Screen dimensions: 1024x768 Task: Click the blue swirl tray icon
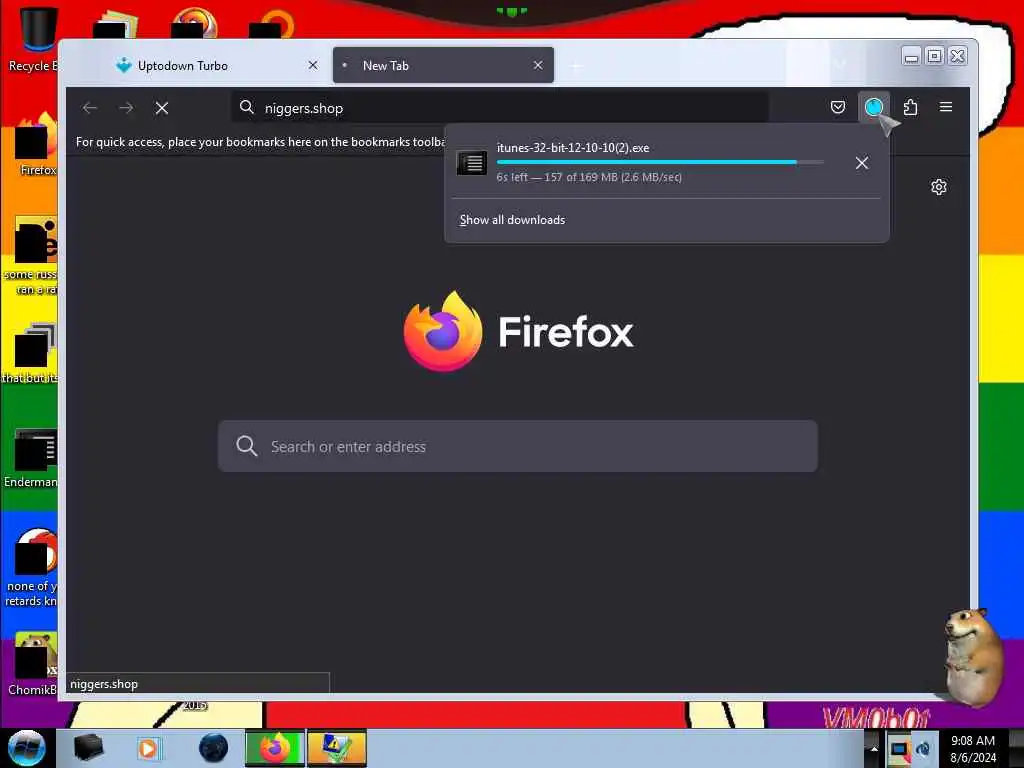(x=923, y=748)
